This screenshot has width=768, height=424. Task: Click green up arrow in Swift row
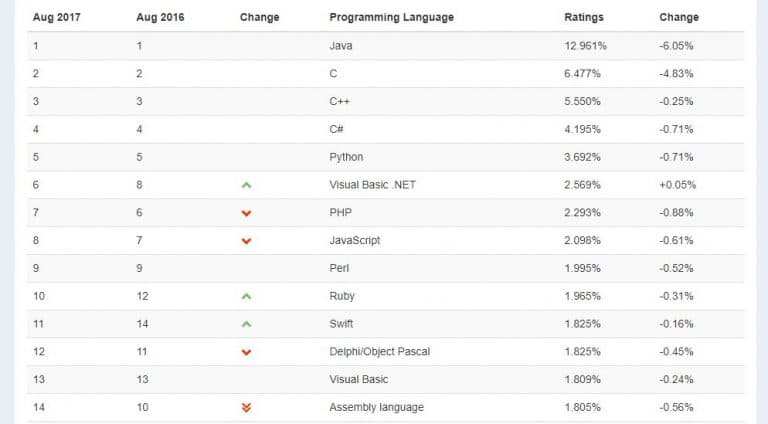click(x=246, y=324)
